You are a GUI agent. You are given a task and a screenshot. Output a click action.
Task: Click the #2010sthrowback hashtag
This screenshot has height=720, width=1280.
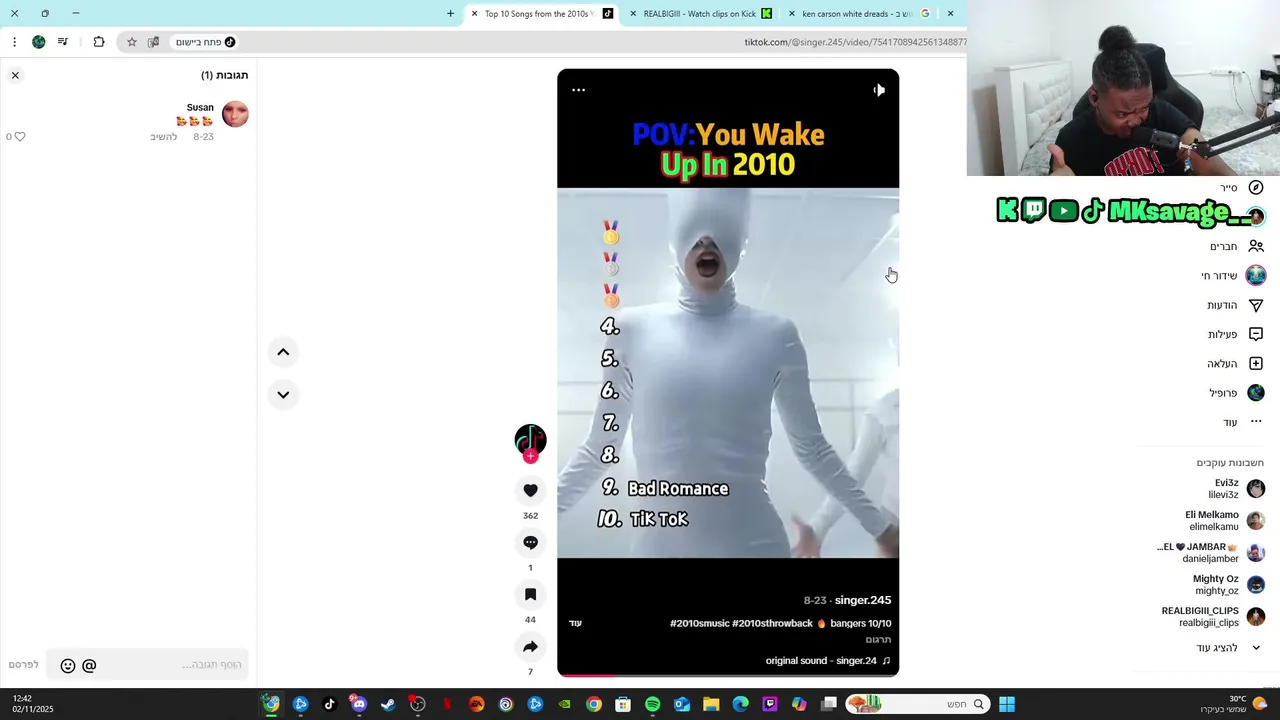point(772,623)
